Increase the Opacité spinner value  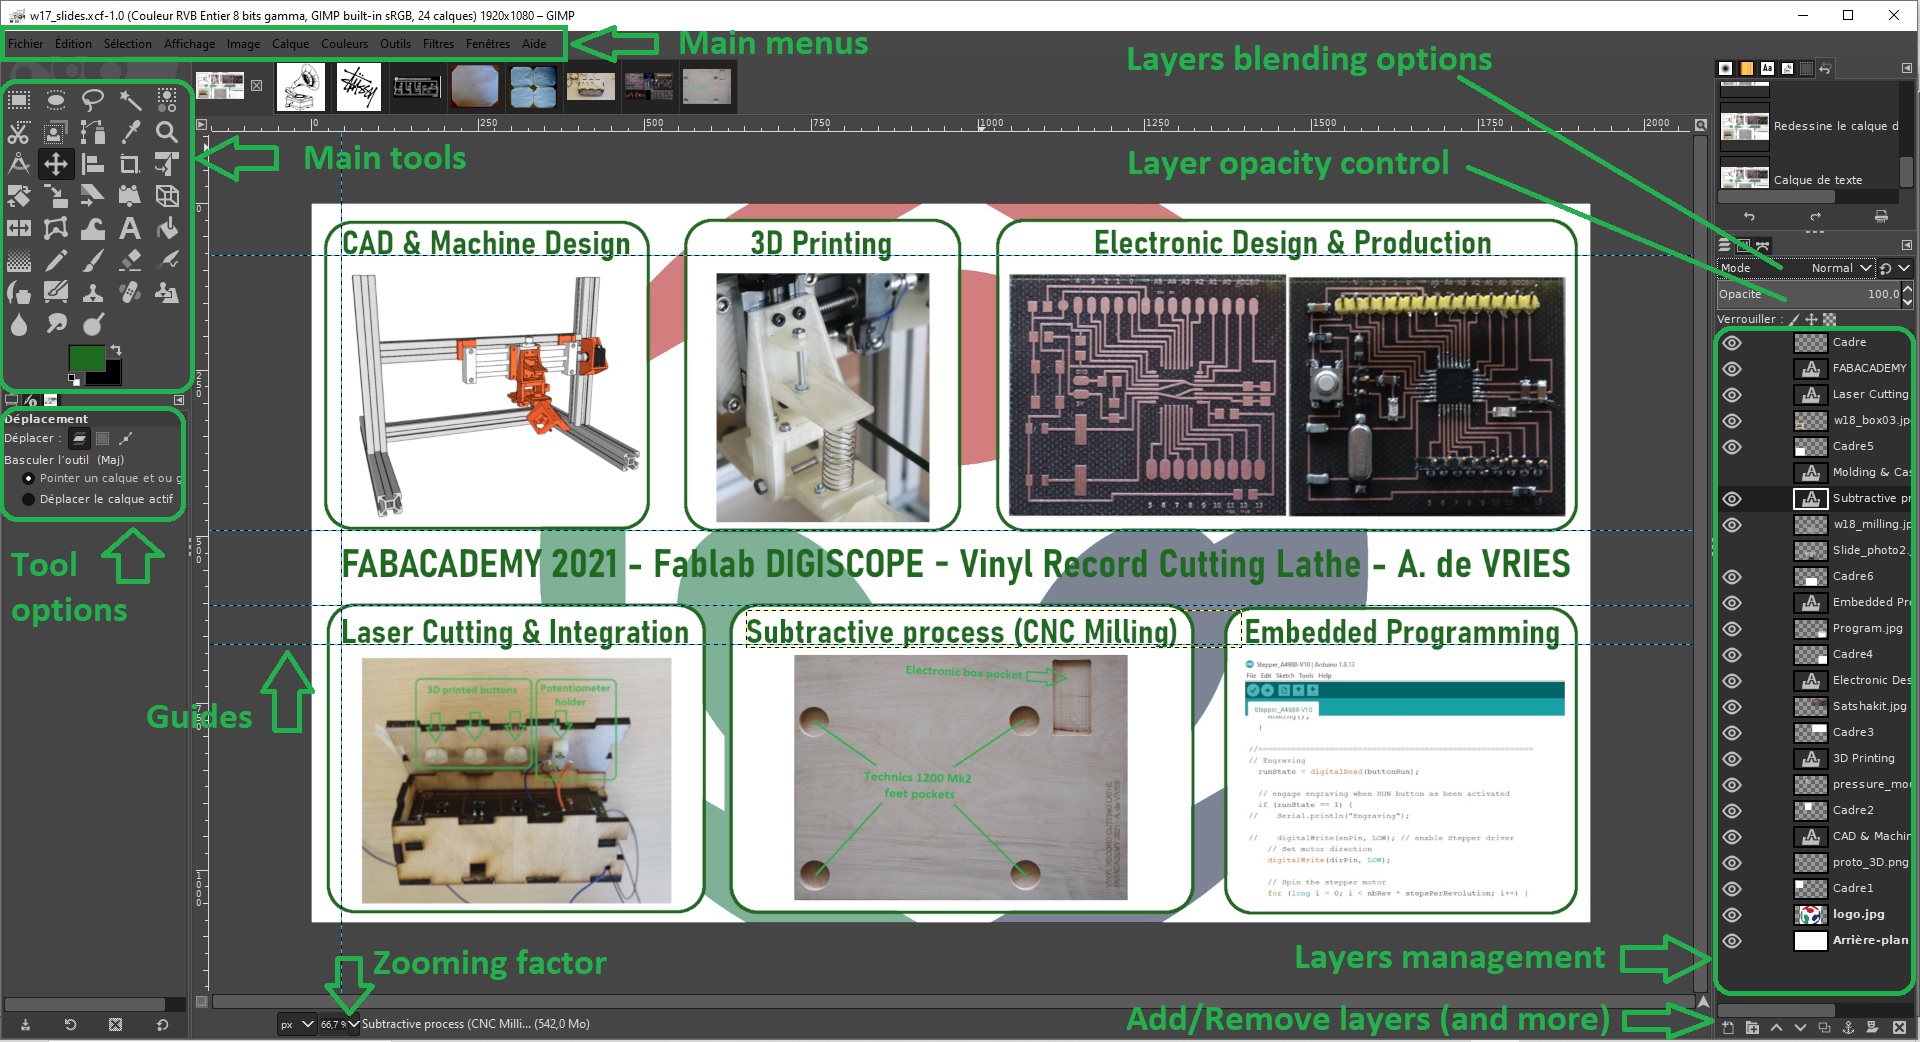pyautogui.click(x=1907, y=290)
